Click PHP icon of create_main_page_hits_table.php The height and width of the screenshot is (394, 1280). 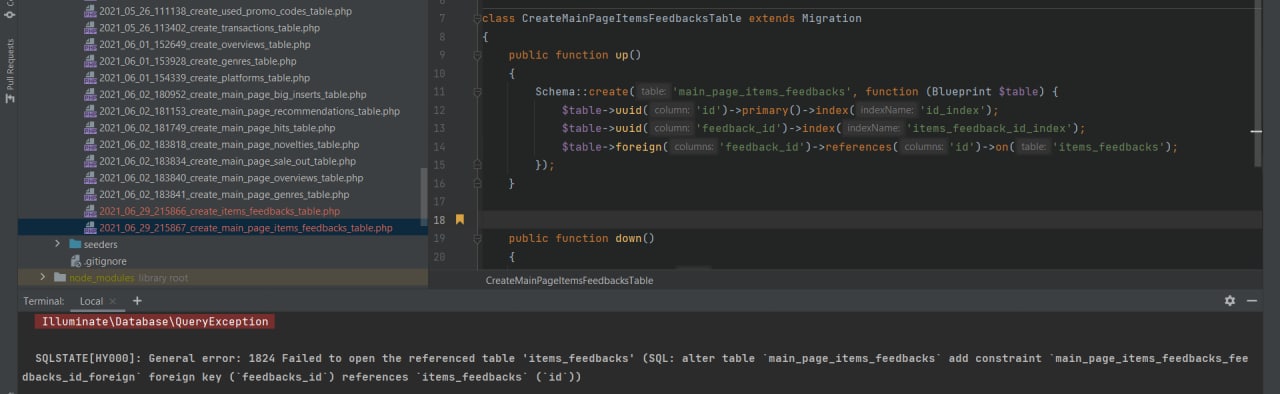pyautogui.click(x=90, y=128)
